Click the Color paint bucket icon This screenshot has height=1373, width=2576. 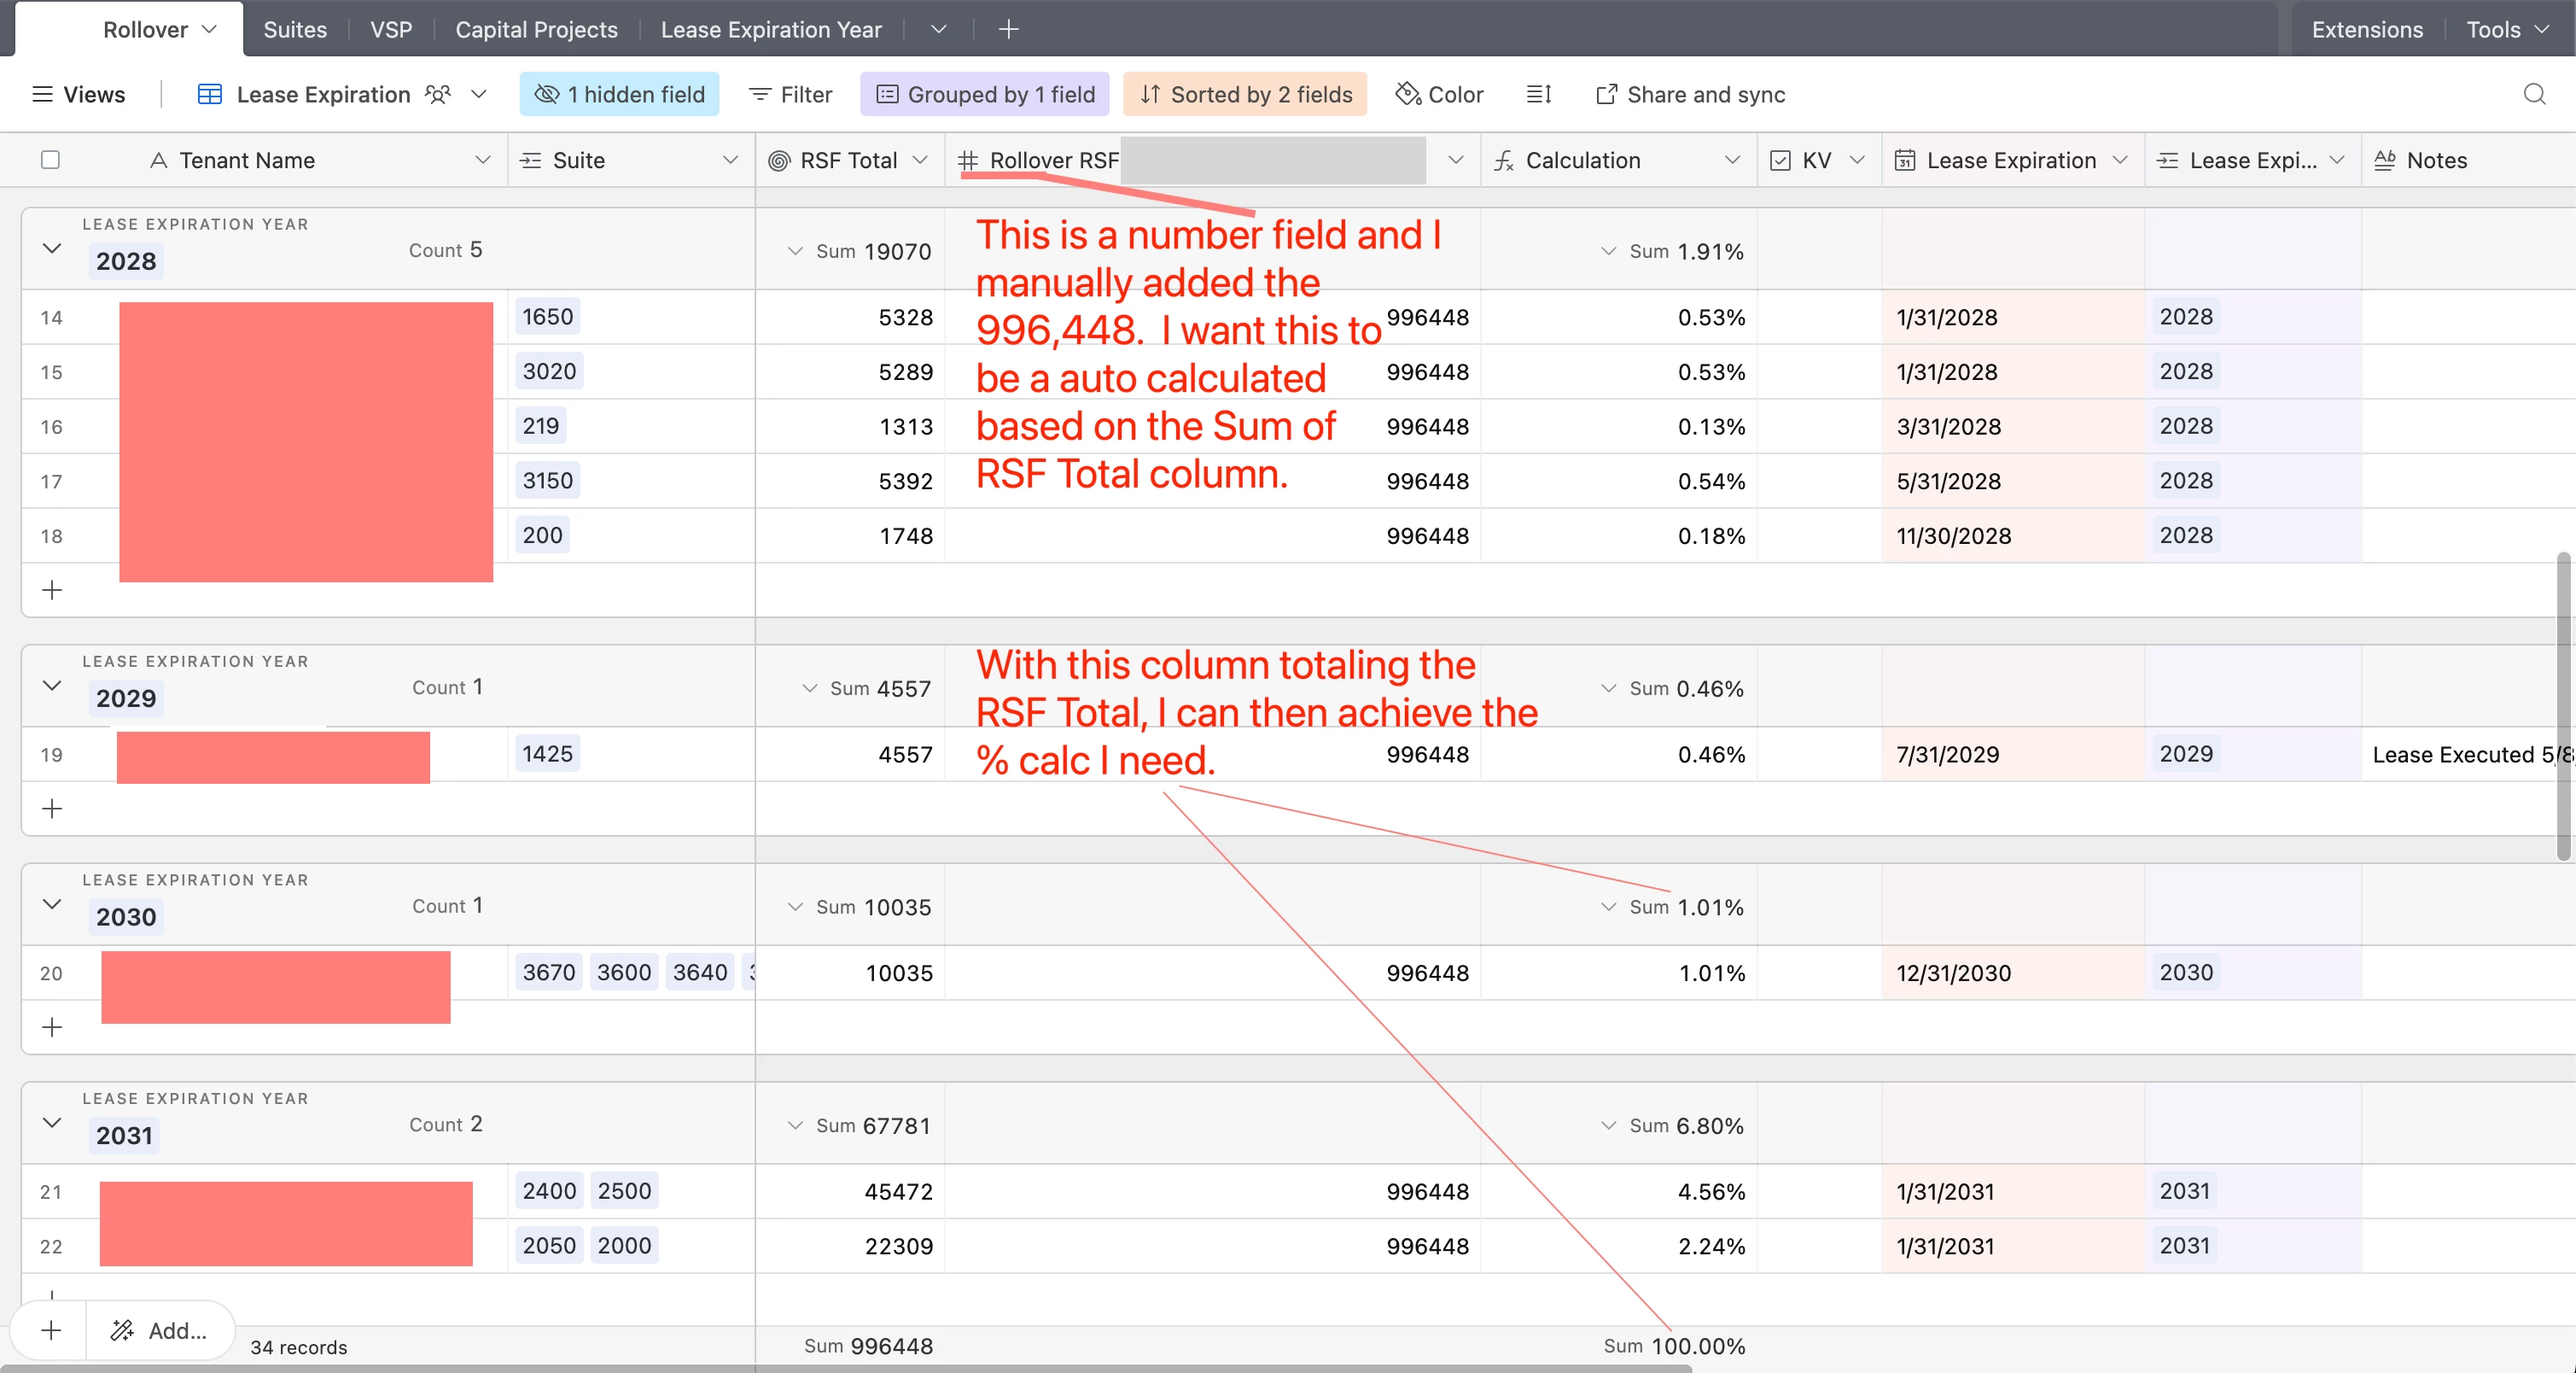(1408, 94)
